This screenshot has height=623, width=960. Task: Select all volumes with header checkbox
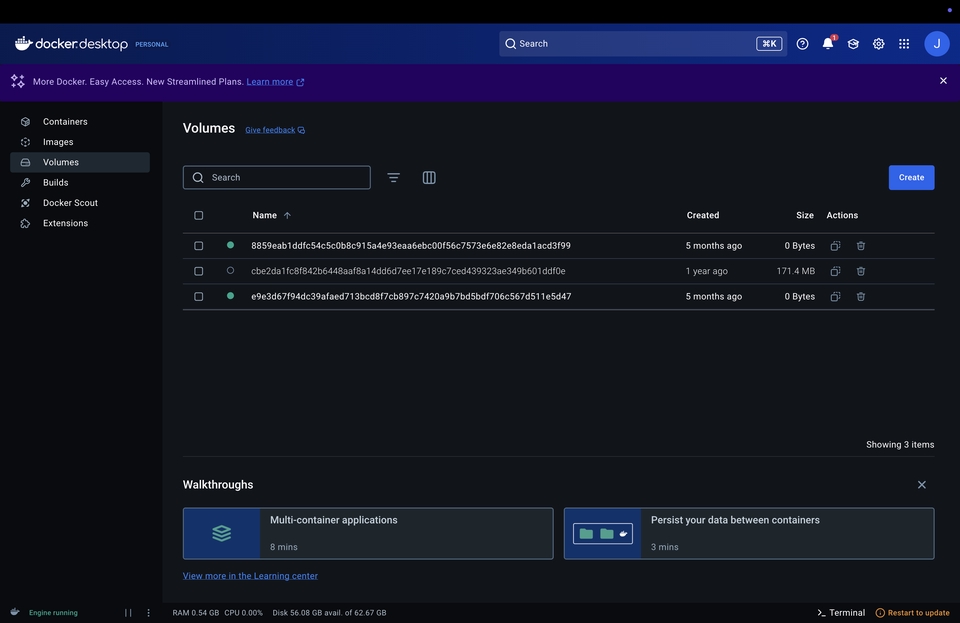(x=198, y=215)
